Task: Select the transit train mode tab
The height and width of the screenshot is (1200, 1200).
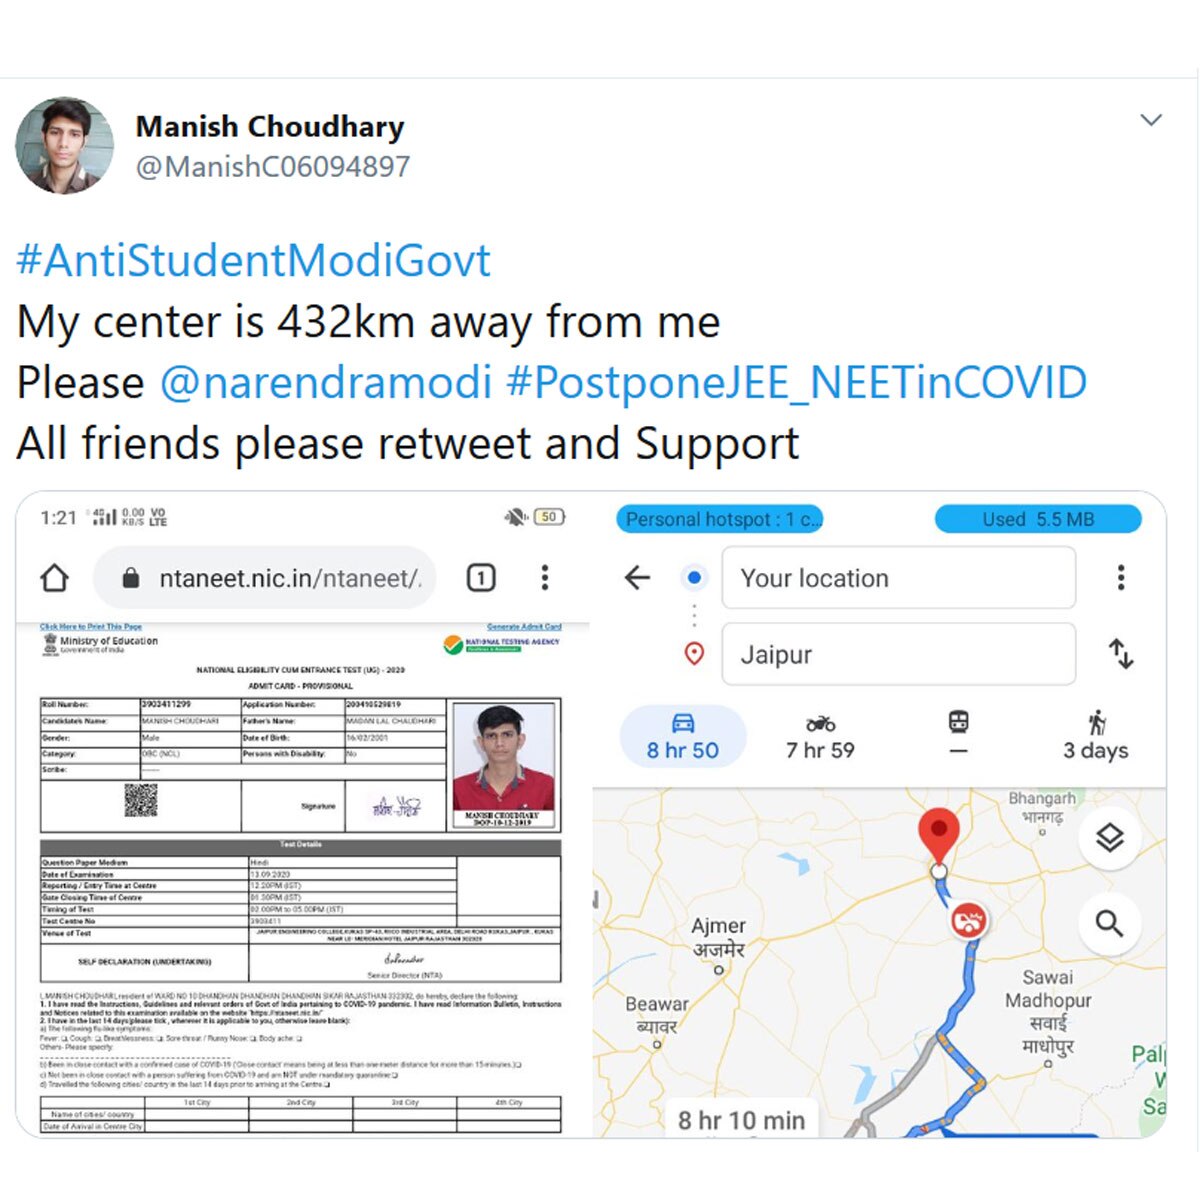Action: (x=958, y=735)
